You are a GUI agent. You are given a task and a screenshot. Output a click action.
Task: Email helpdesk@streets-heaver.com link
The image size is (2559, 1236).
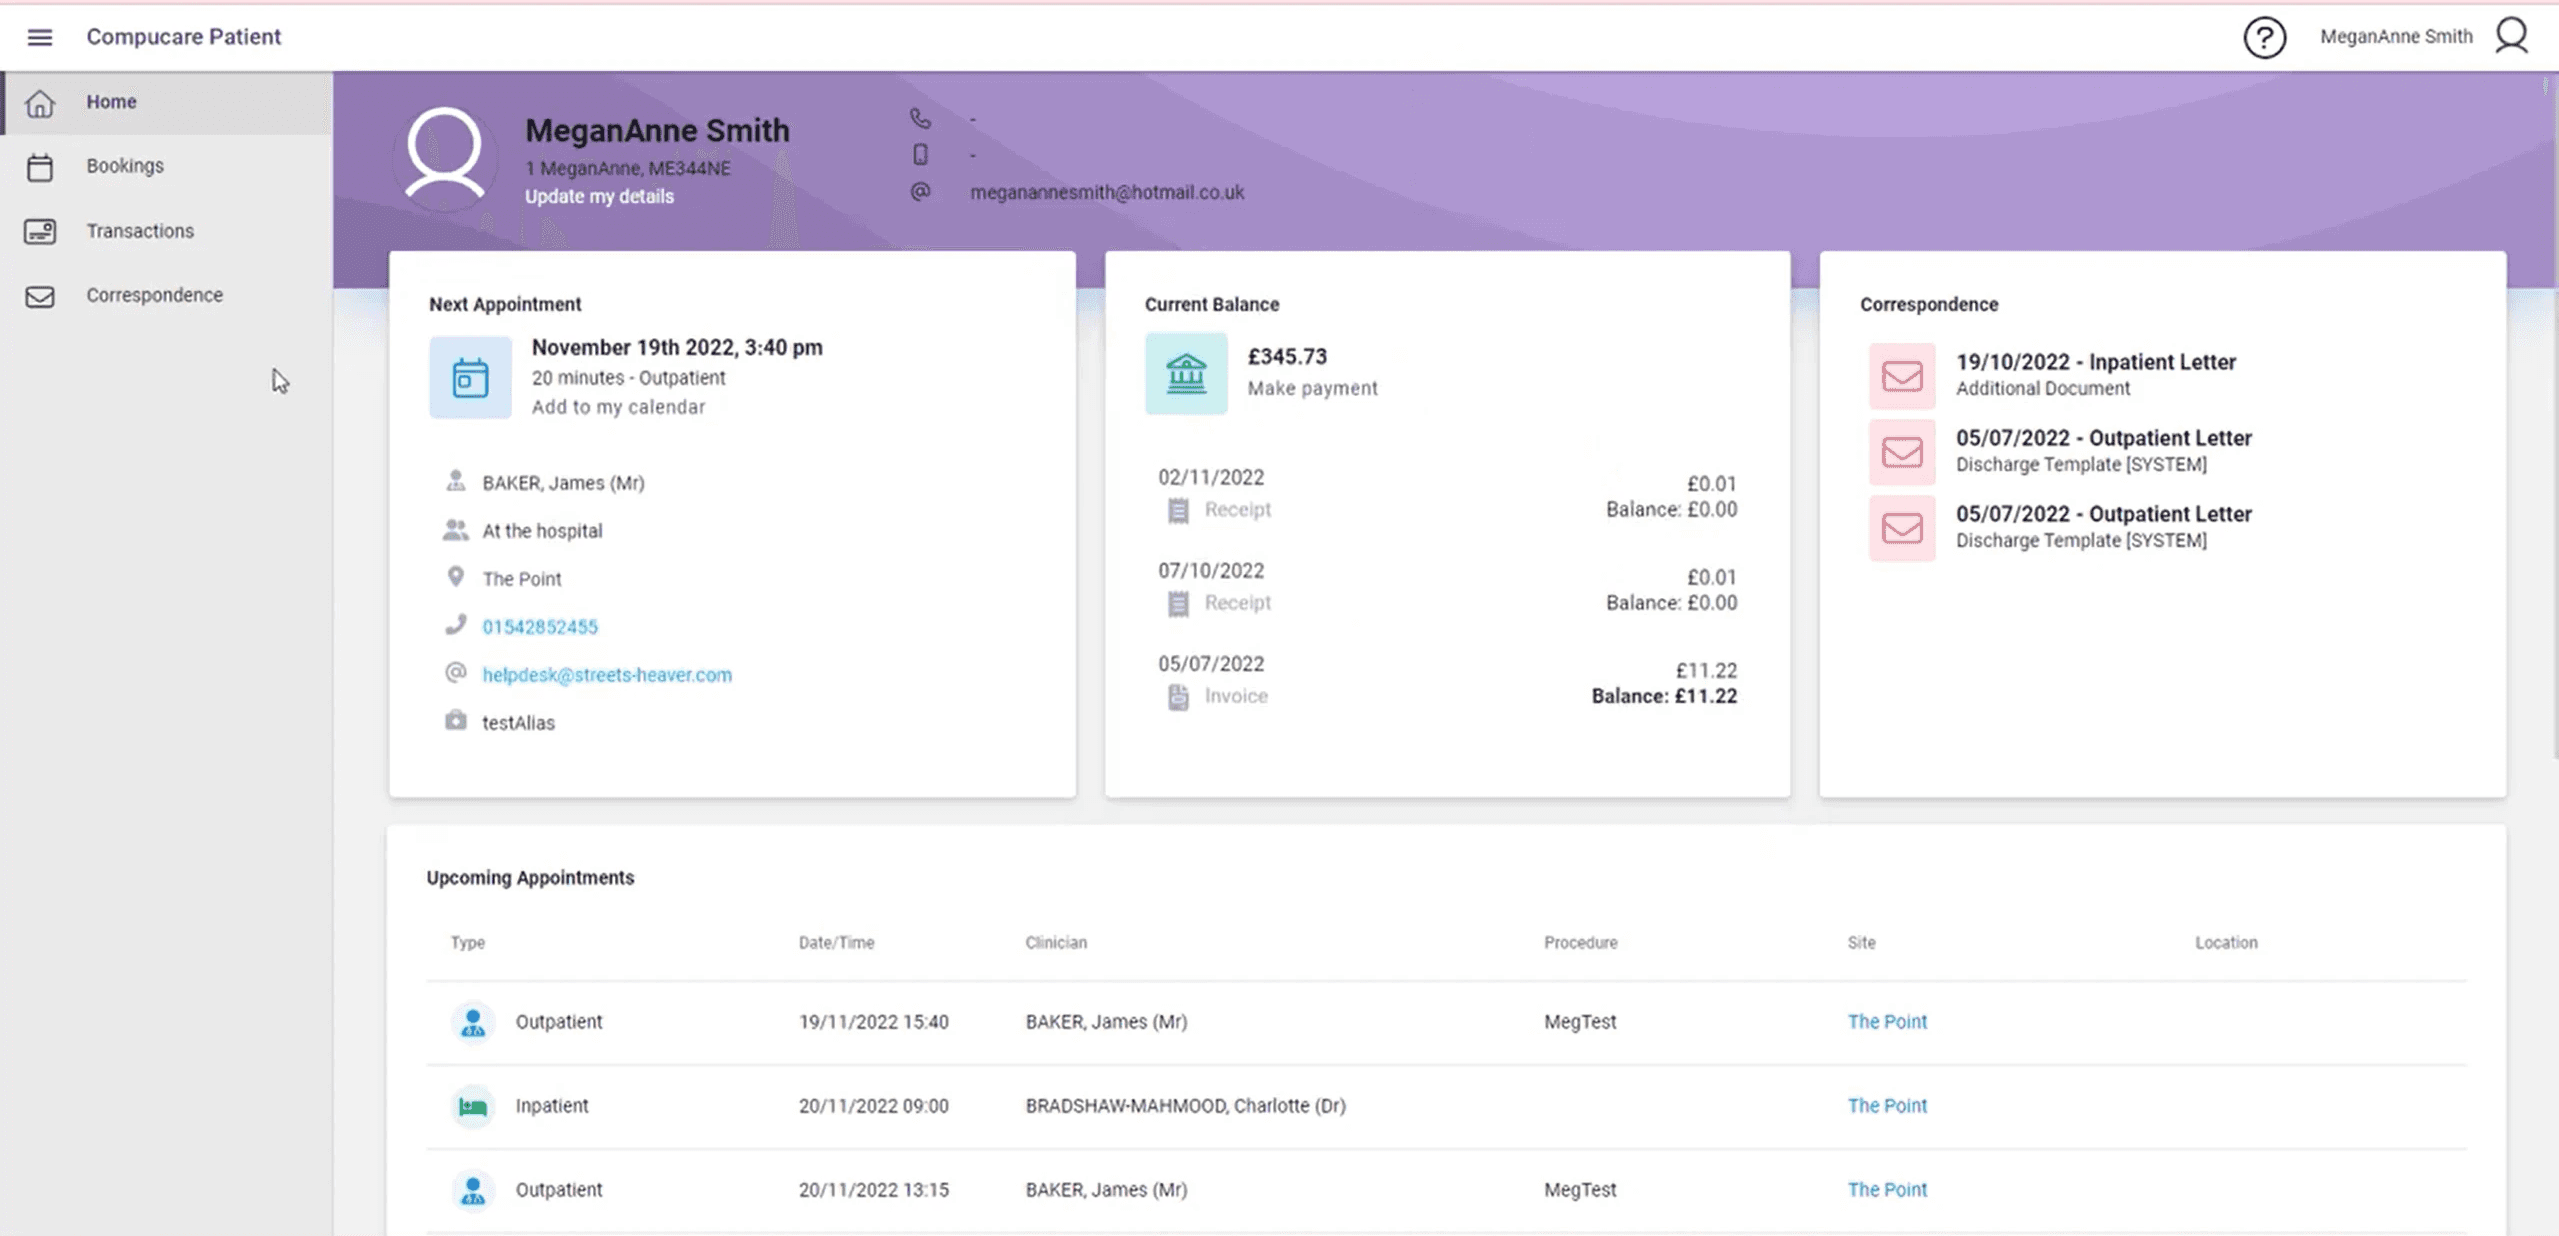606,675
